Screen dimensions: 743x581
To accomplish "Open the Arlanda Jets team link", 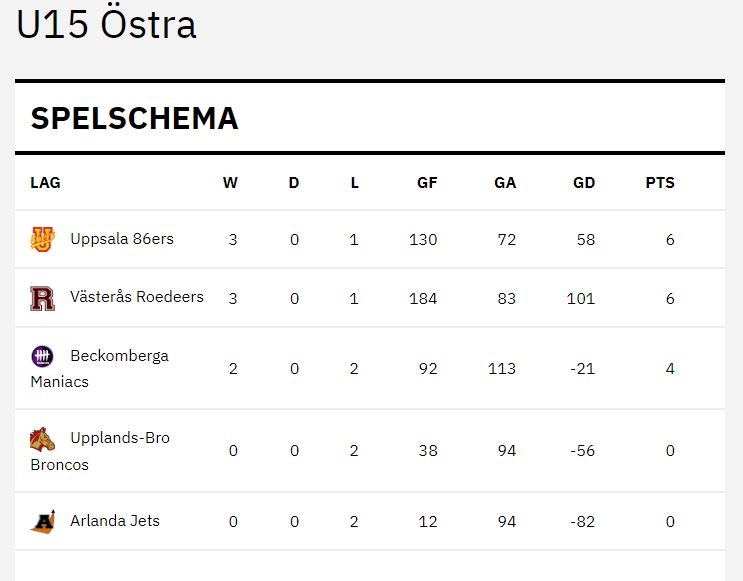I will pyautogui.click(x=114, y=521).
